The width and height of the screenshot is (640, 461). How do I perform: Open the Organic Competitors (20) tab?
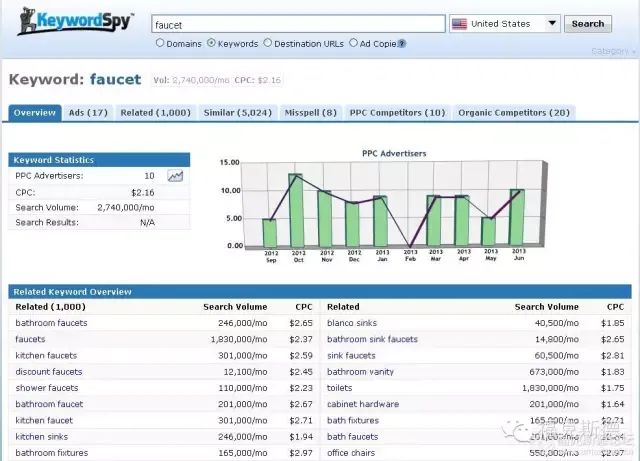[514, 113]
